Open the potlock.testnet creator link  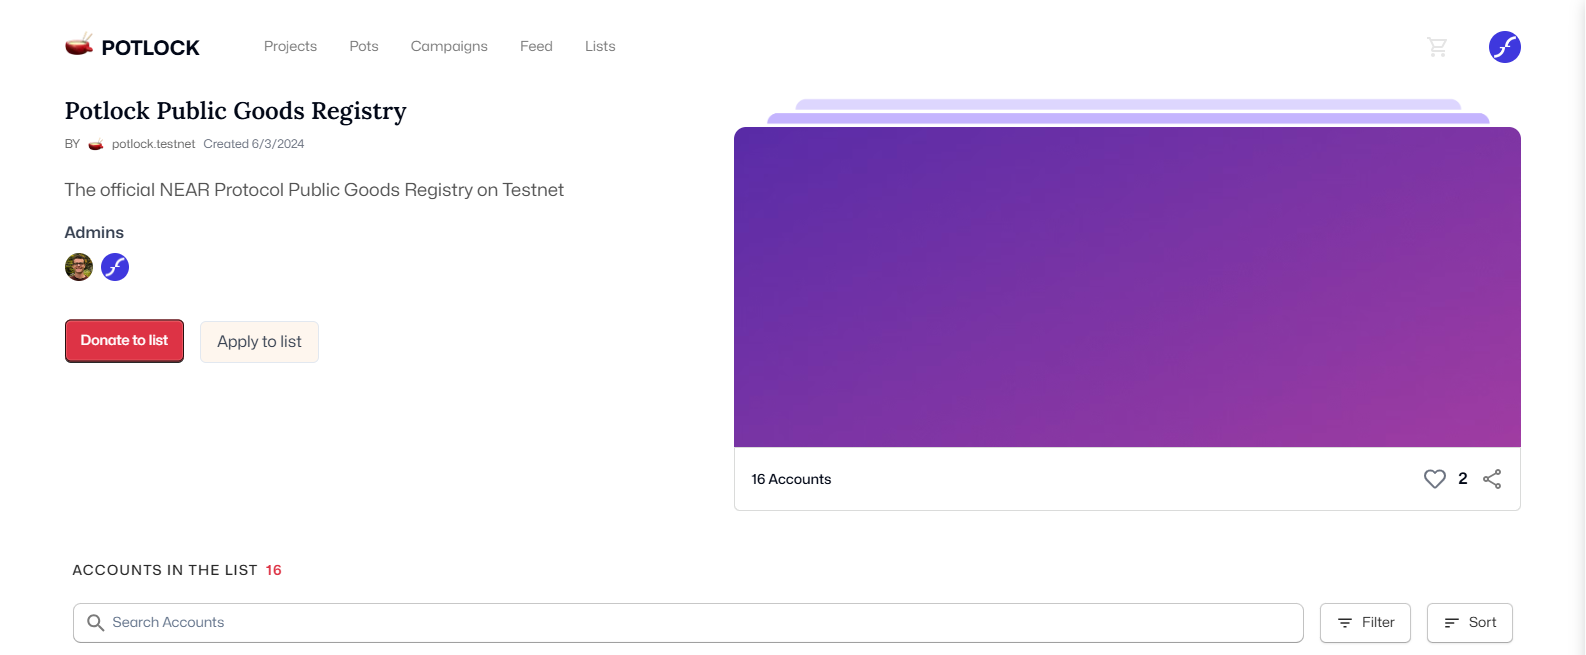[x=153, y=144]
